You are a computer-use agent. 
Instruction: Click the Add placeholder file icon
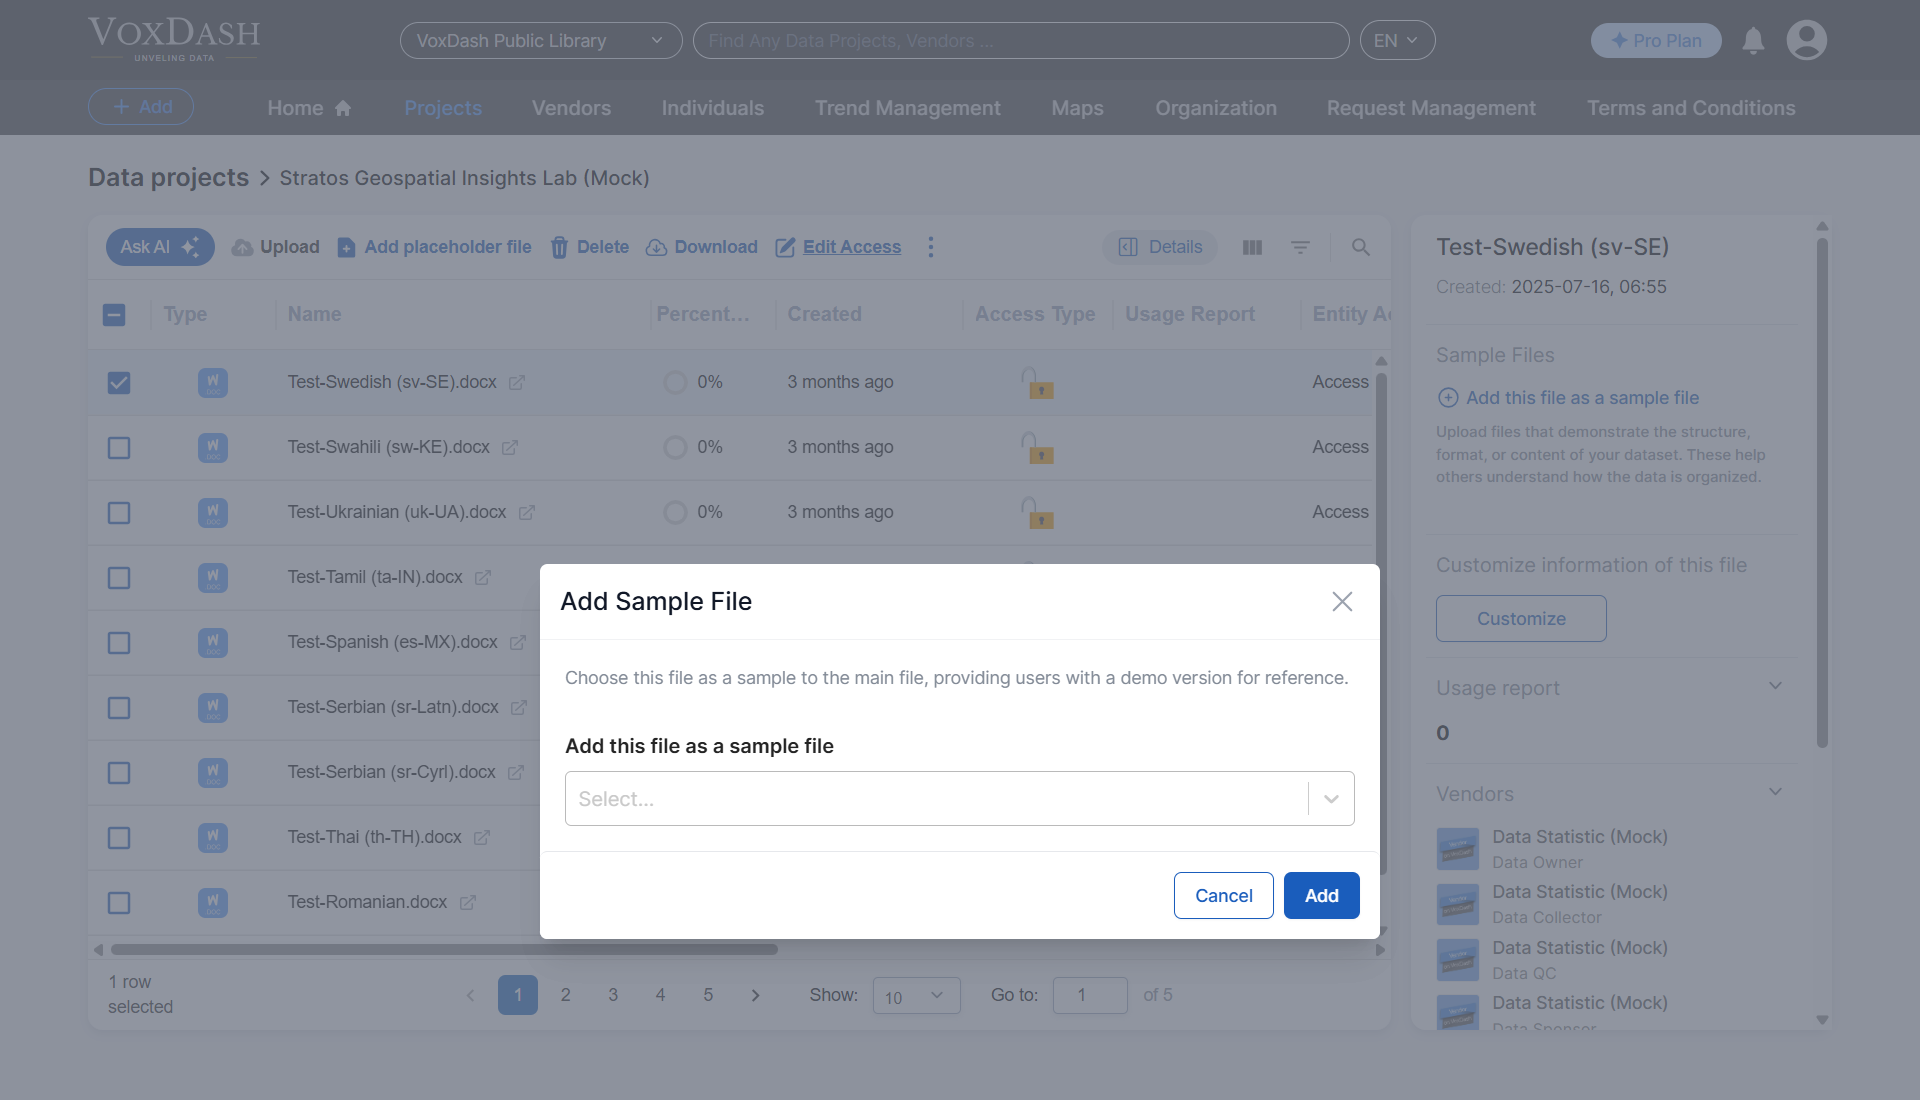[346, 247]
